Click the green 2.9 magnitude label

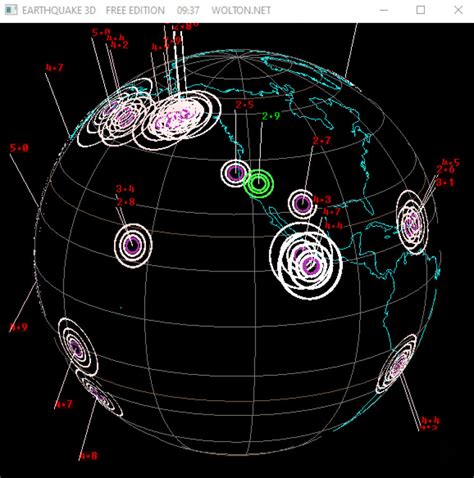click(x=271, y=116)
